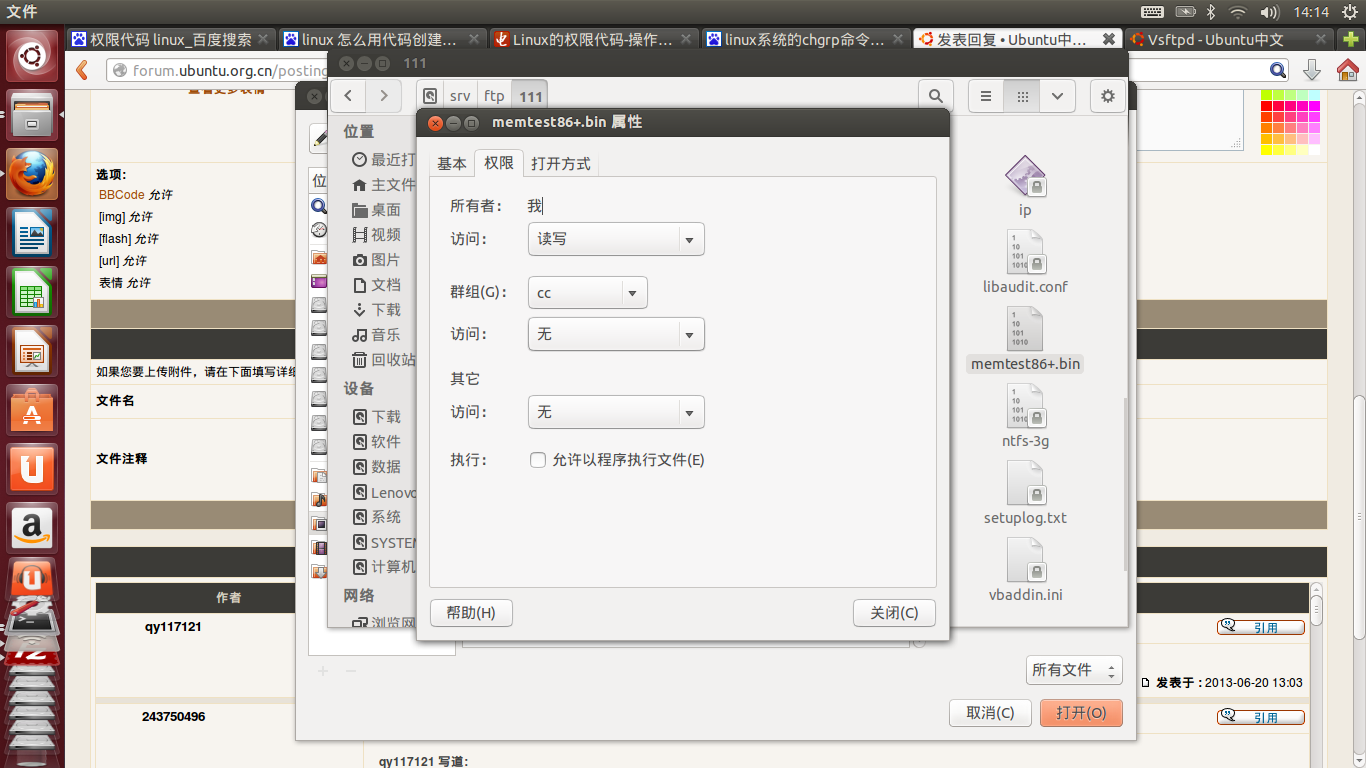Switch to 打开方式 tab
The image size is (1366, 768).
click(x=561, y=164)
